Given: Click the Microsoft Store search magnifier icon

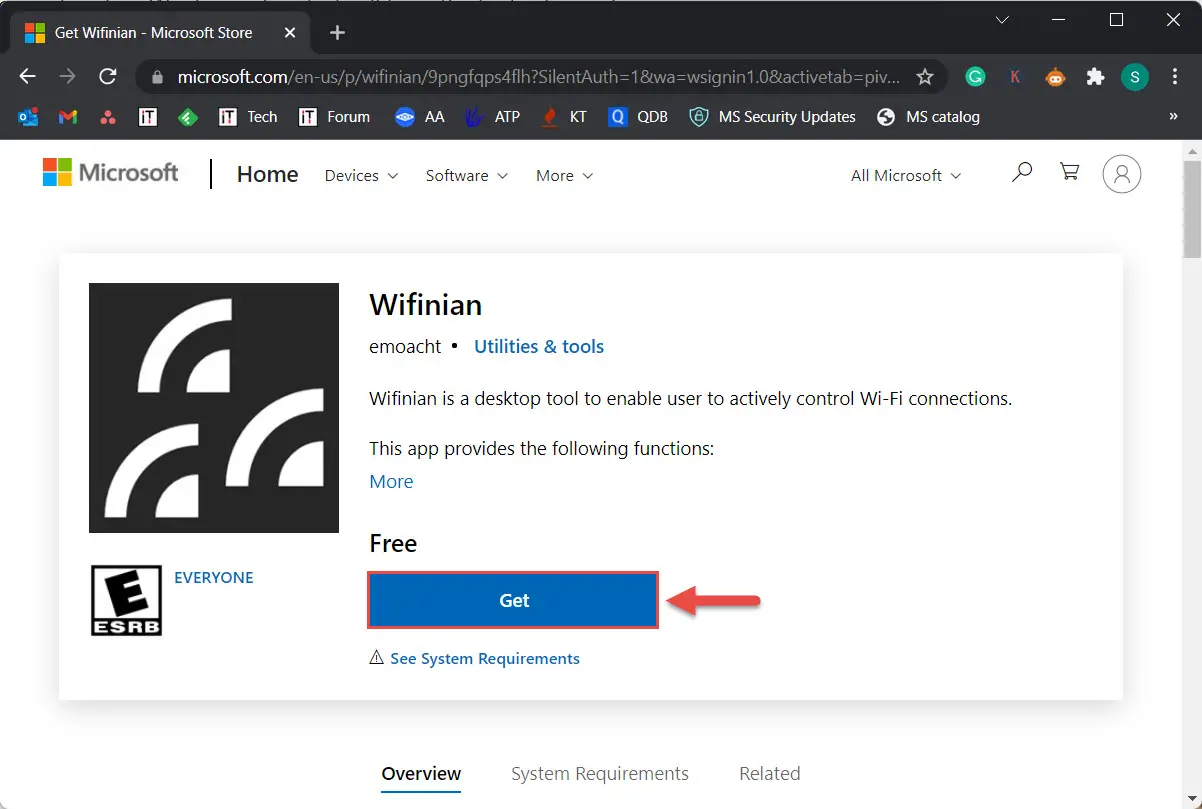Looking at the screenshot, I should point(1021,173).
